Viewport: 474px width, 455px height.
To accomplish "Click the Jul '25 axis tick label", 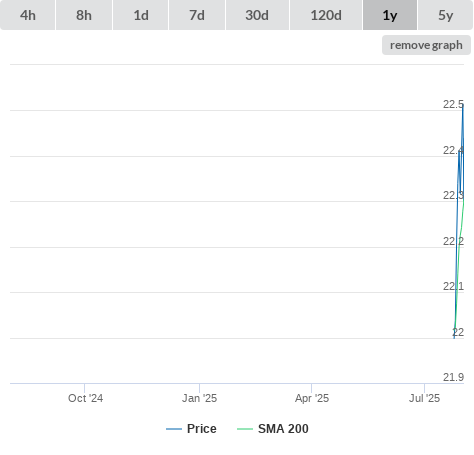I will pos(424,398).
